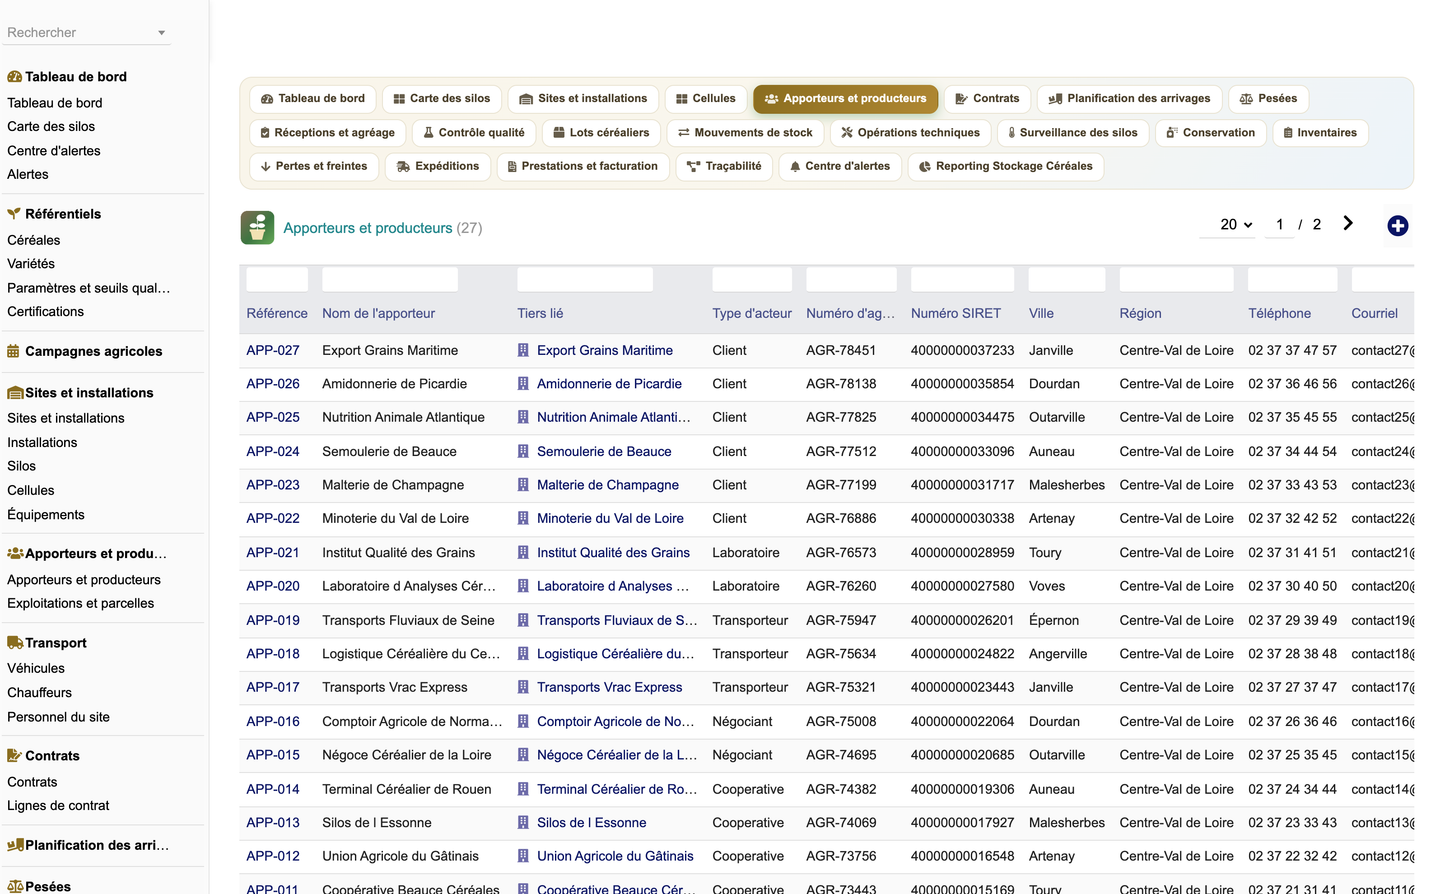This screenshot has width=1445, height=894.
Task: Open tiers icon for Union Agricole du Gâtinais
Action: [523, 856]
